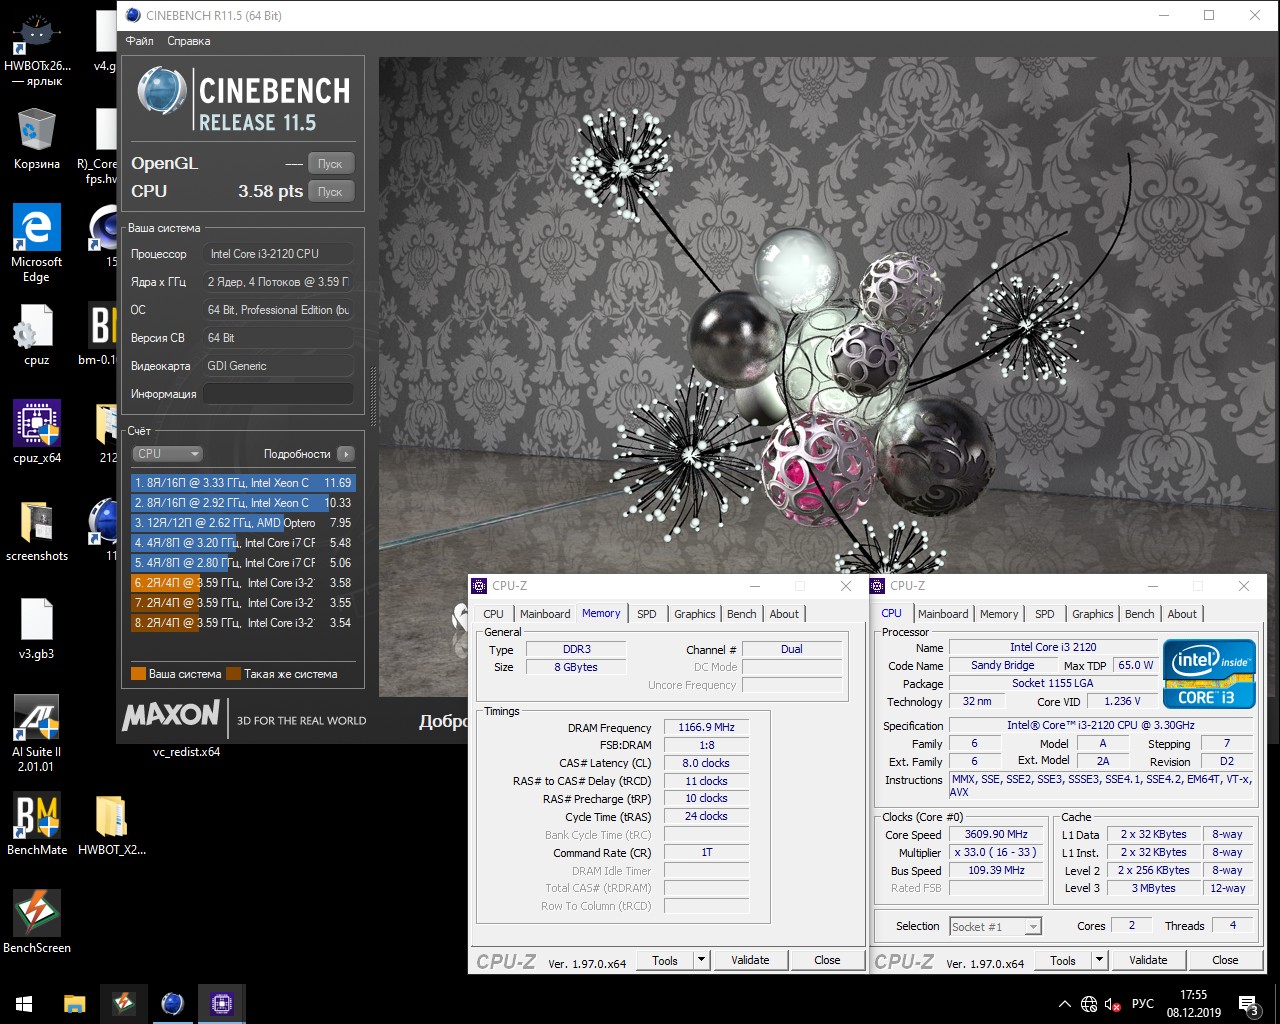The image size is (1280, 1024).
Task: Select ranking row 6 score 3.58
Action: (243, 583)
